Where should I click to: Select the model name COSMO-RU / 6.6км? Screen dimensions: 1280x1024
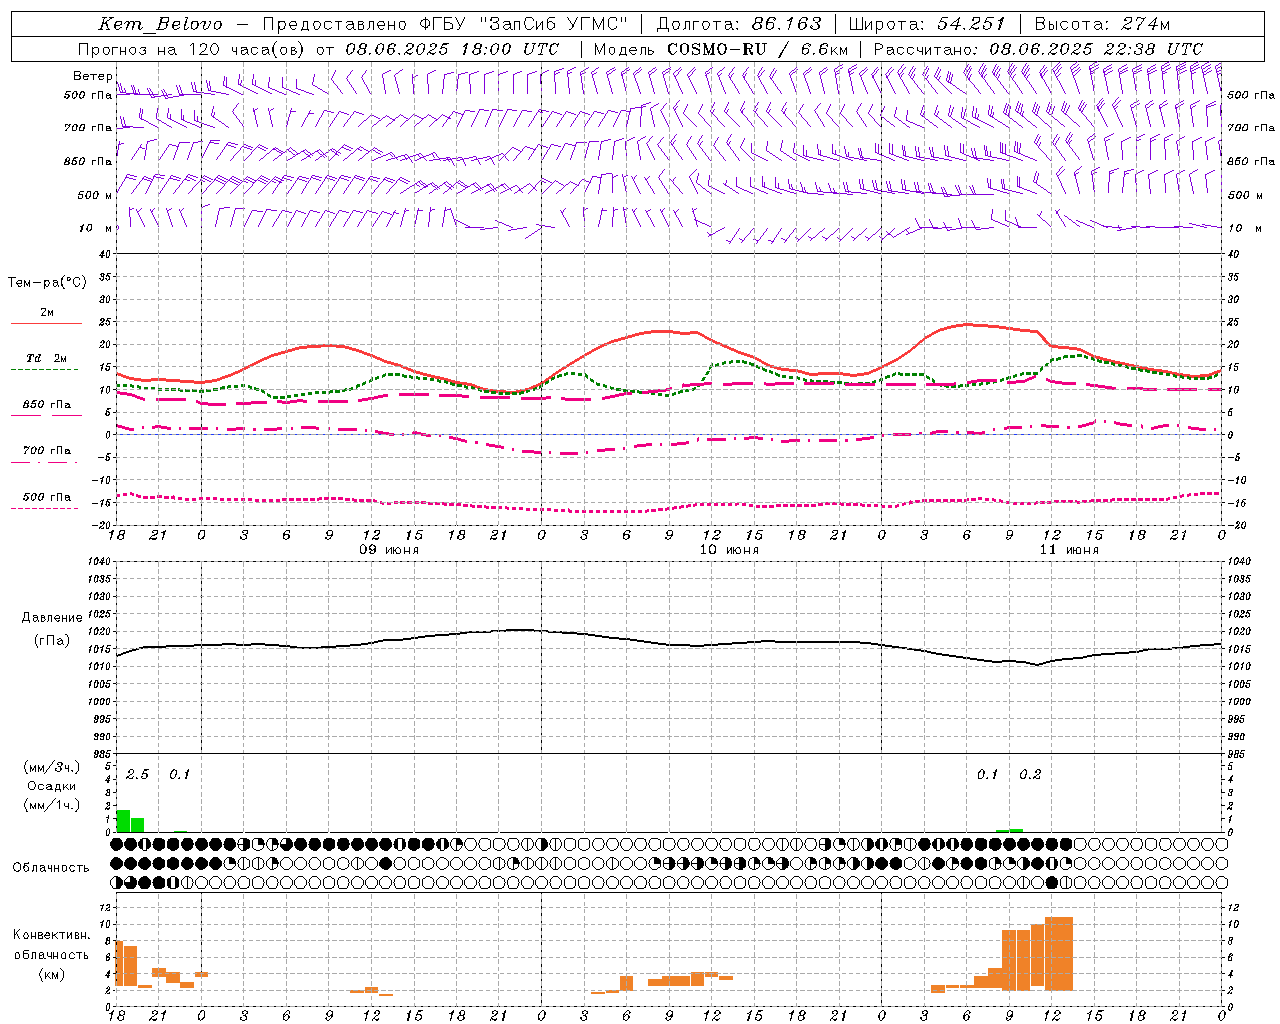pyautogui.click(x=757, y=49)
